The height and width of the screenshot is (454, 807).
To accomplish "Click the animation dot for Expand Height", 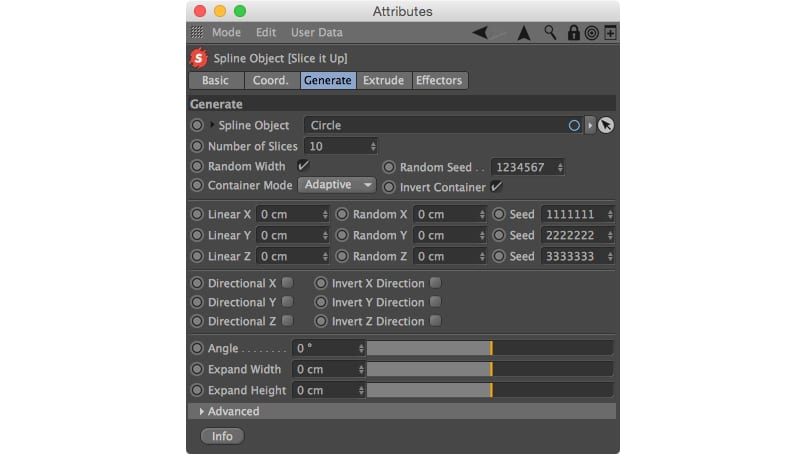I will coord(197,390).
